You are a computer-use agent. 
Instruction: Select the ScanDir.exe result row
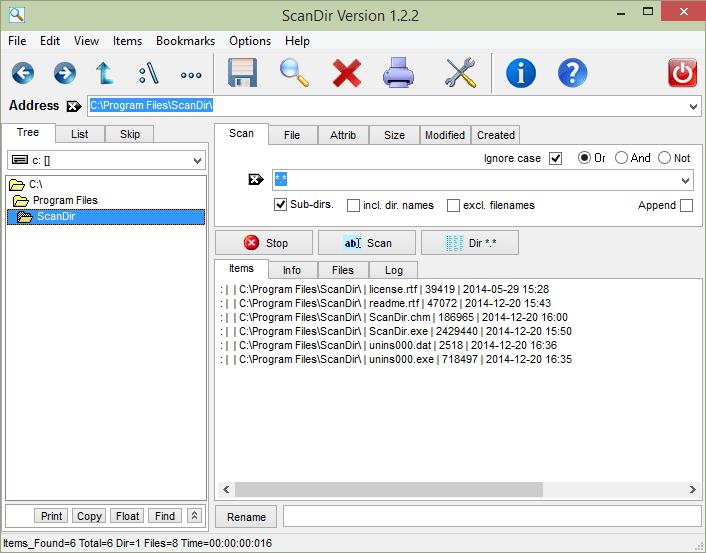[396, 331]
